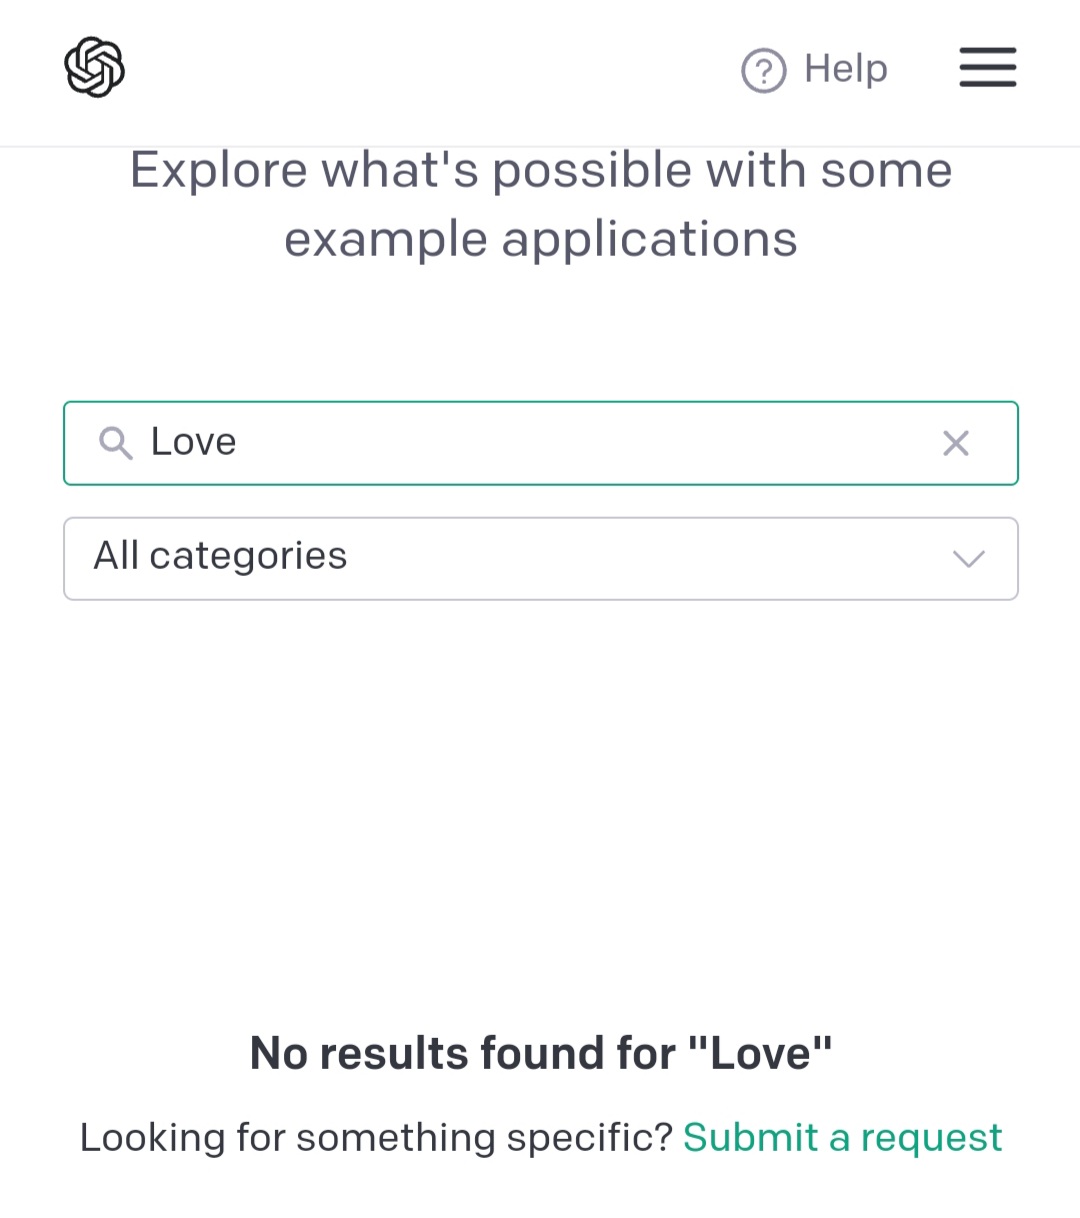Click the "All categories" label text
This screenshot has width=1080, height=1218.
pyautogui.click(x=220, y=556)
